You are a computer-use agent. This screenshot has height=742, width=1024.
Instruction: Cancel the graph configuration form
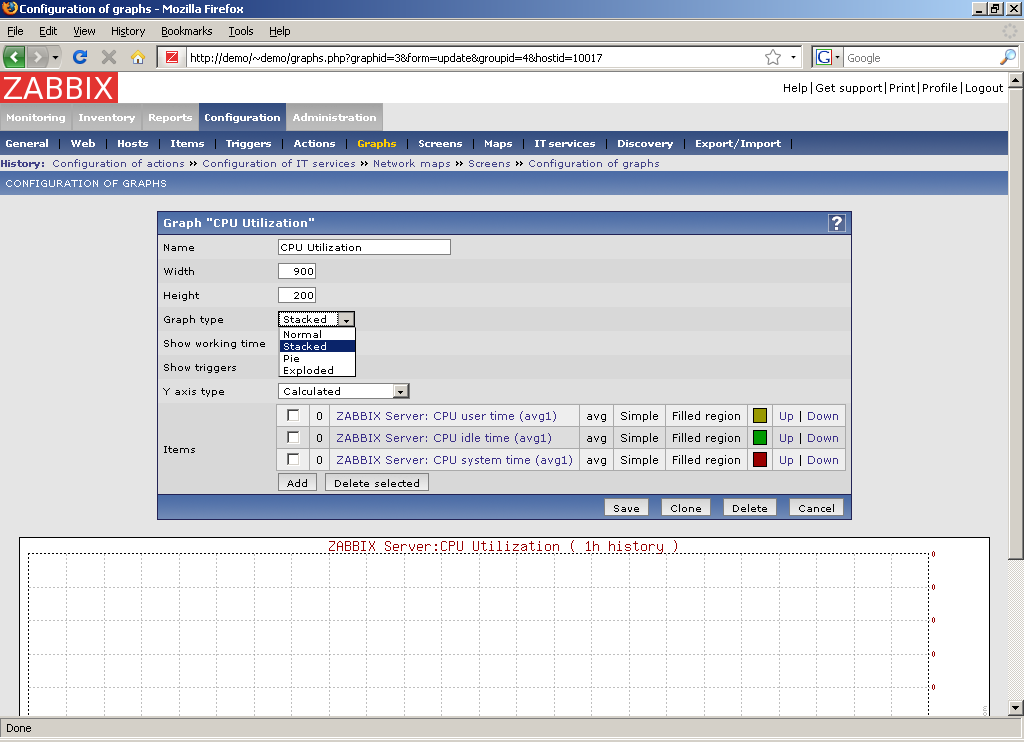point(816,508)
